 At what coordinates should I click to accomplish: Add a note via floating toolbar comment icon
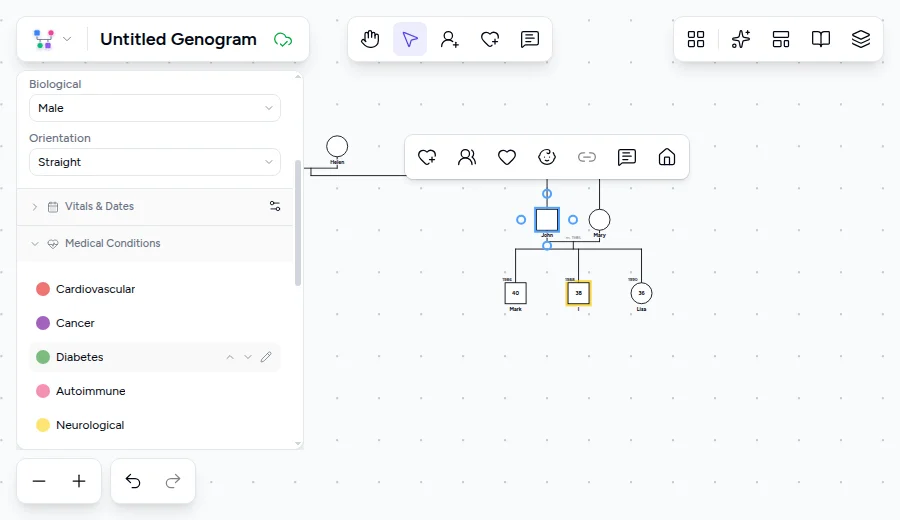tap(627, 157)
